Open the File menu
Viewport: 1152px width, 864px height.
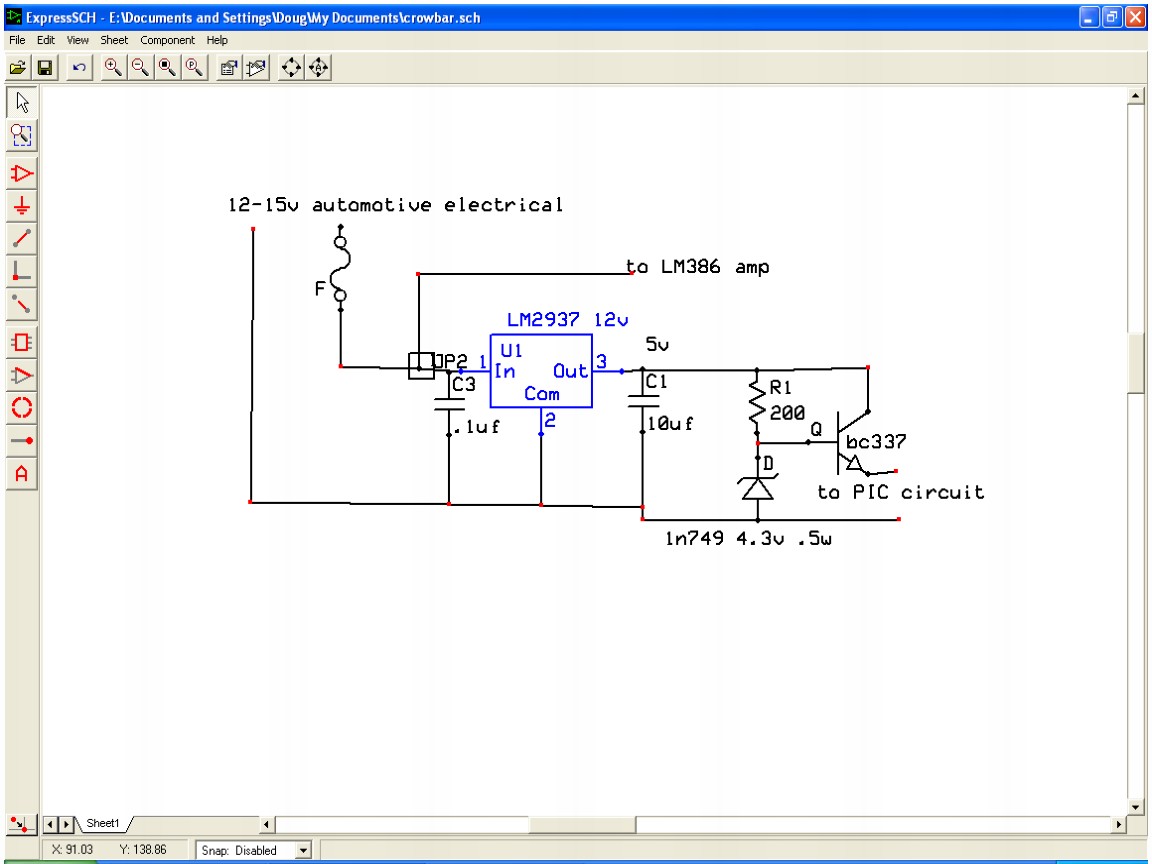tap(17, 40)
